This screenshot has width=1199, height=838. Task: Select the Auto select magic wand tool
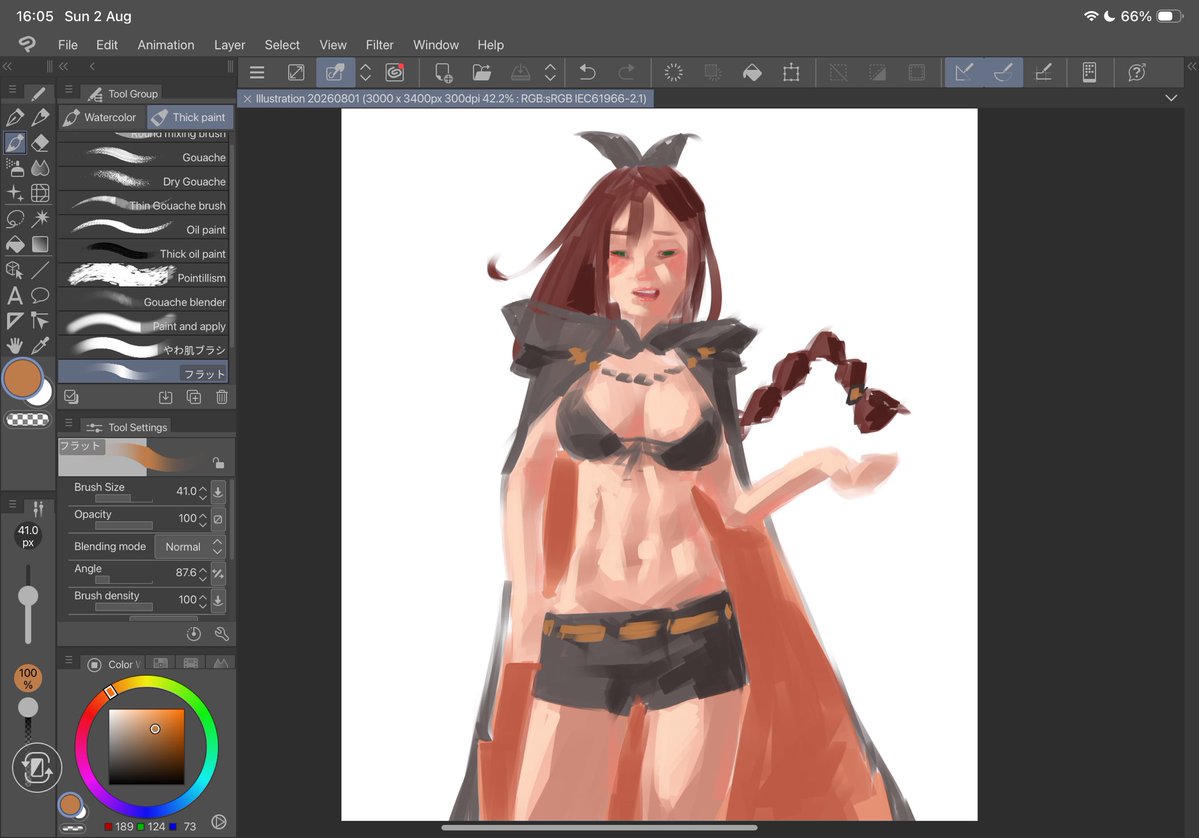point(40,219)
